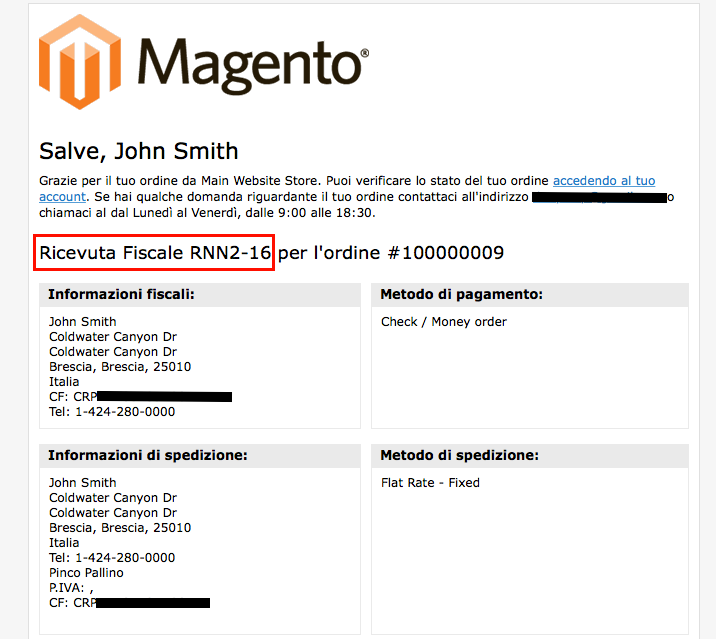Click the 'CF: CRP' line in the shipping info
Image resolution: width=716 pixels, height=639 pixels.
click(129, 603)
